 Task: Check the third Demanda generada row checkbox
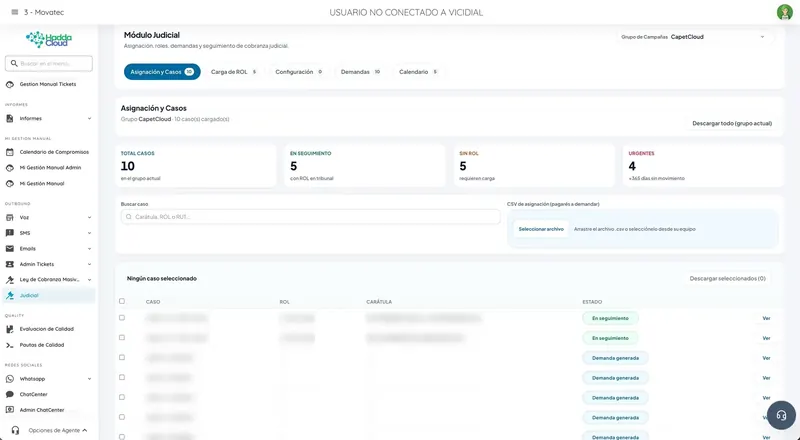pos(122,397)
